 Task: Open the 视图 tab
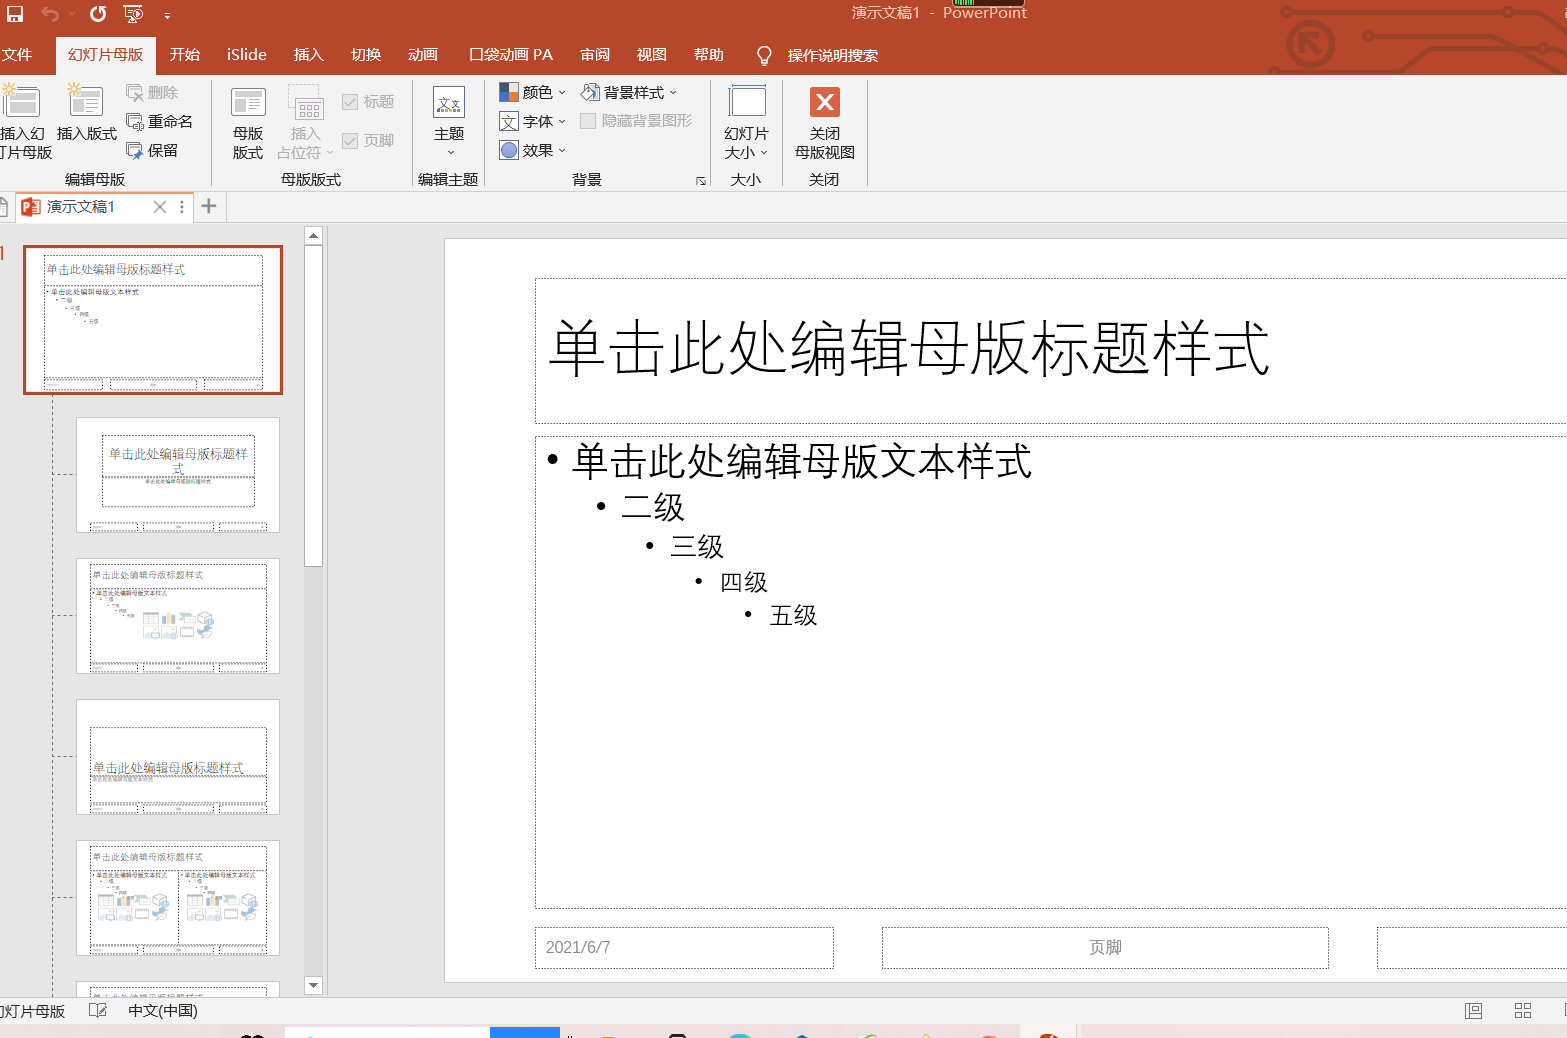(652, 55)
